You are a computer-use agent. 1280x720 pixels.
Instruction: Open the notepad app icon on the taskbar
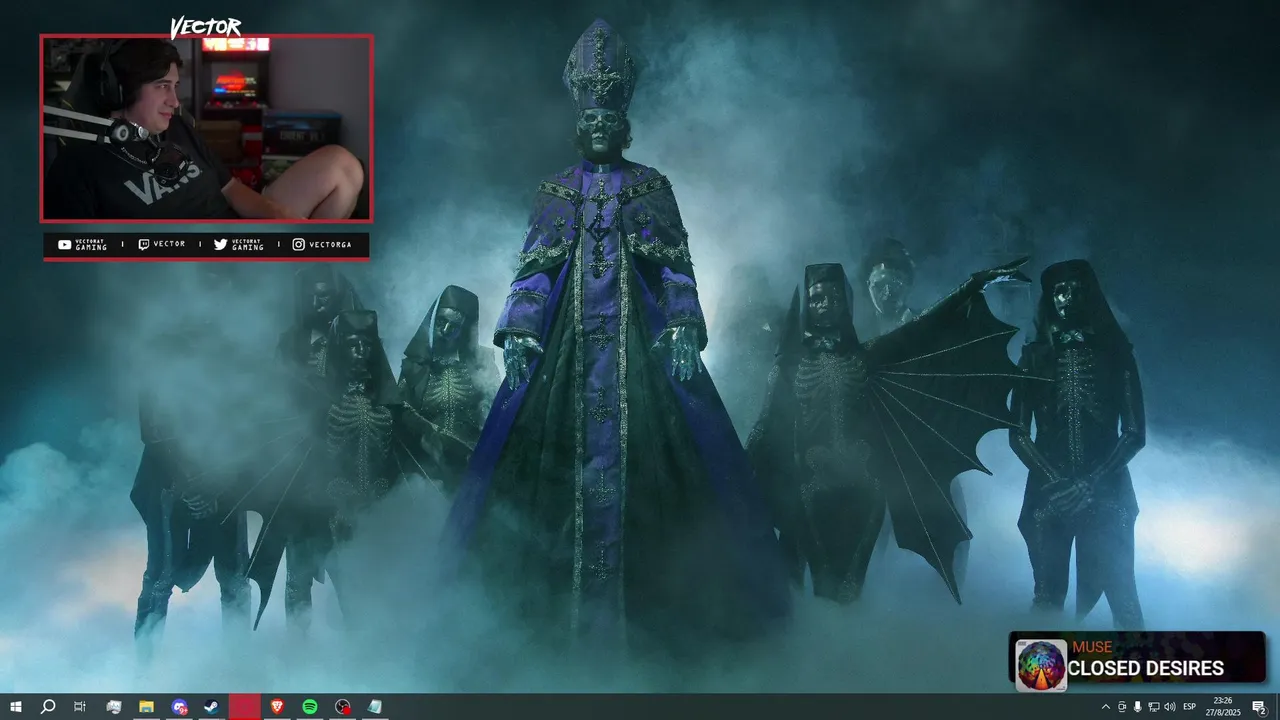pyautogui.click(x=375, y=707)
